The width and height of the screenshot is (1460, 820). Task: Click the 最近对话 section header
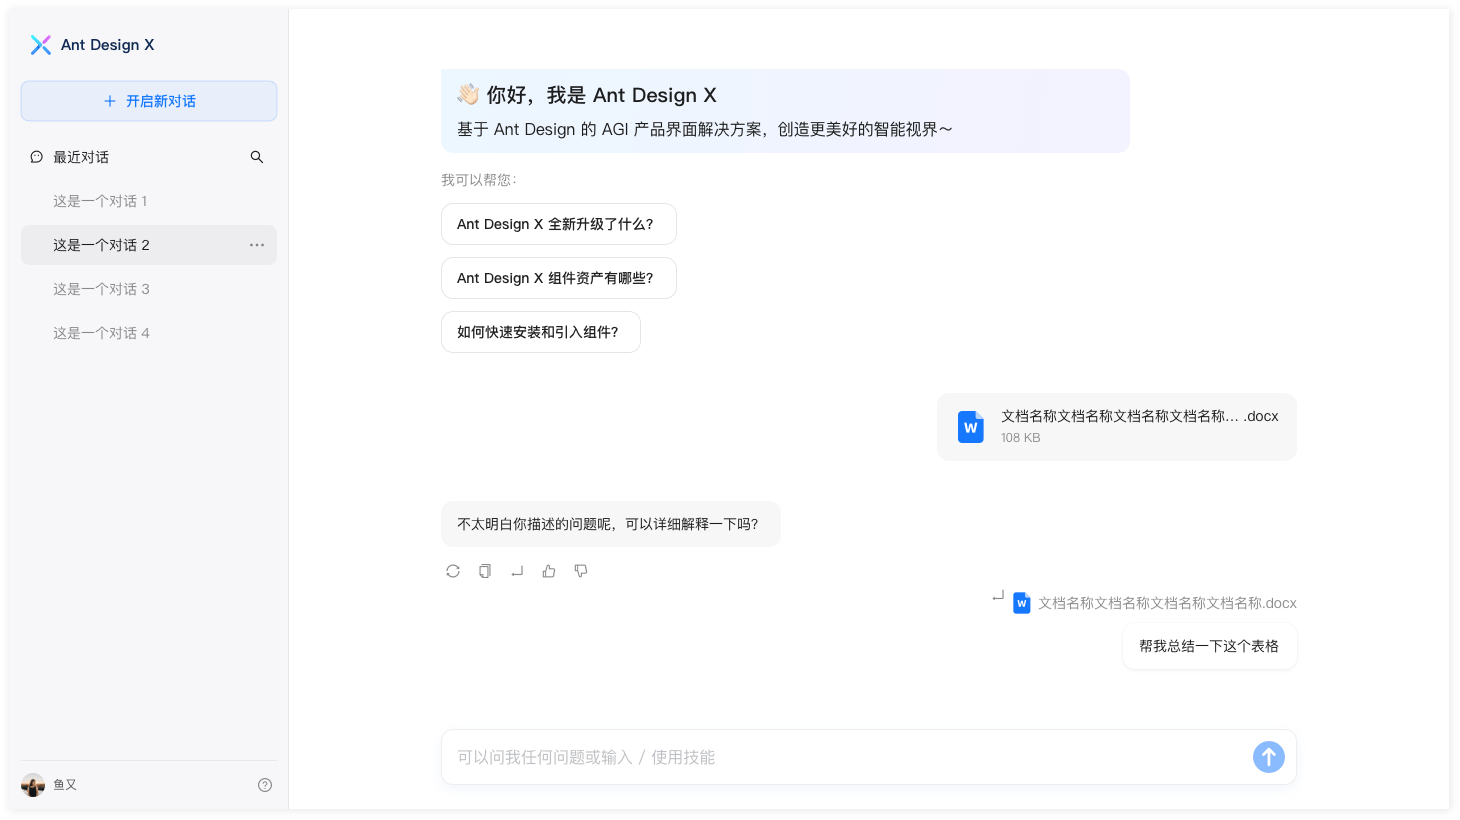pos(81,157)
